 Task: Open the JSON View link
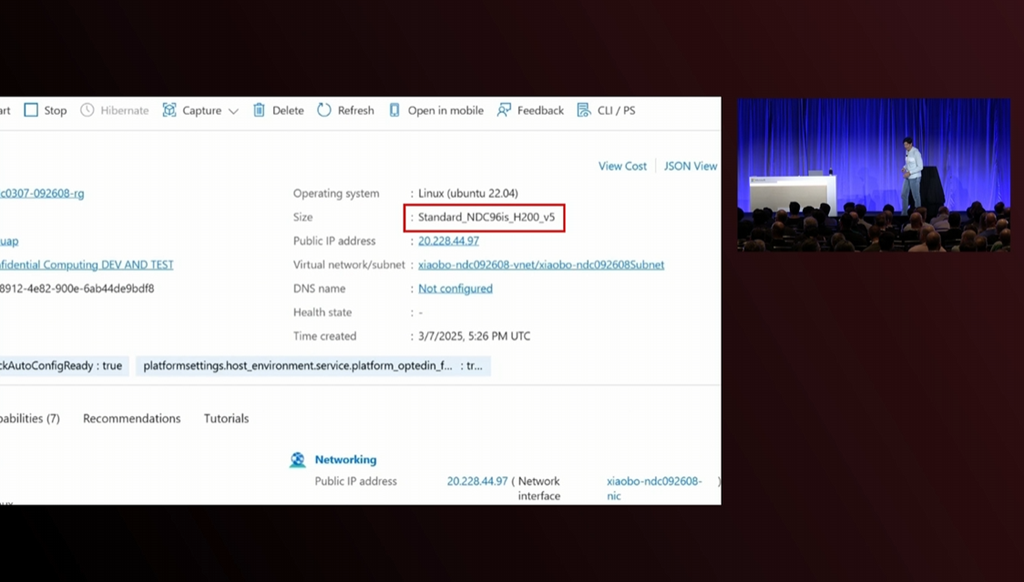click(690, 166)
